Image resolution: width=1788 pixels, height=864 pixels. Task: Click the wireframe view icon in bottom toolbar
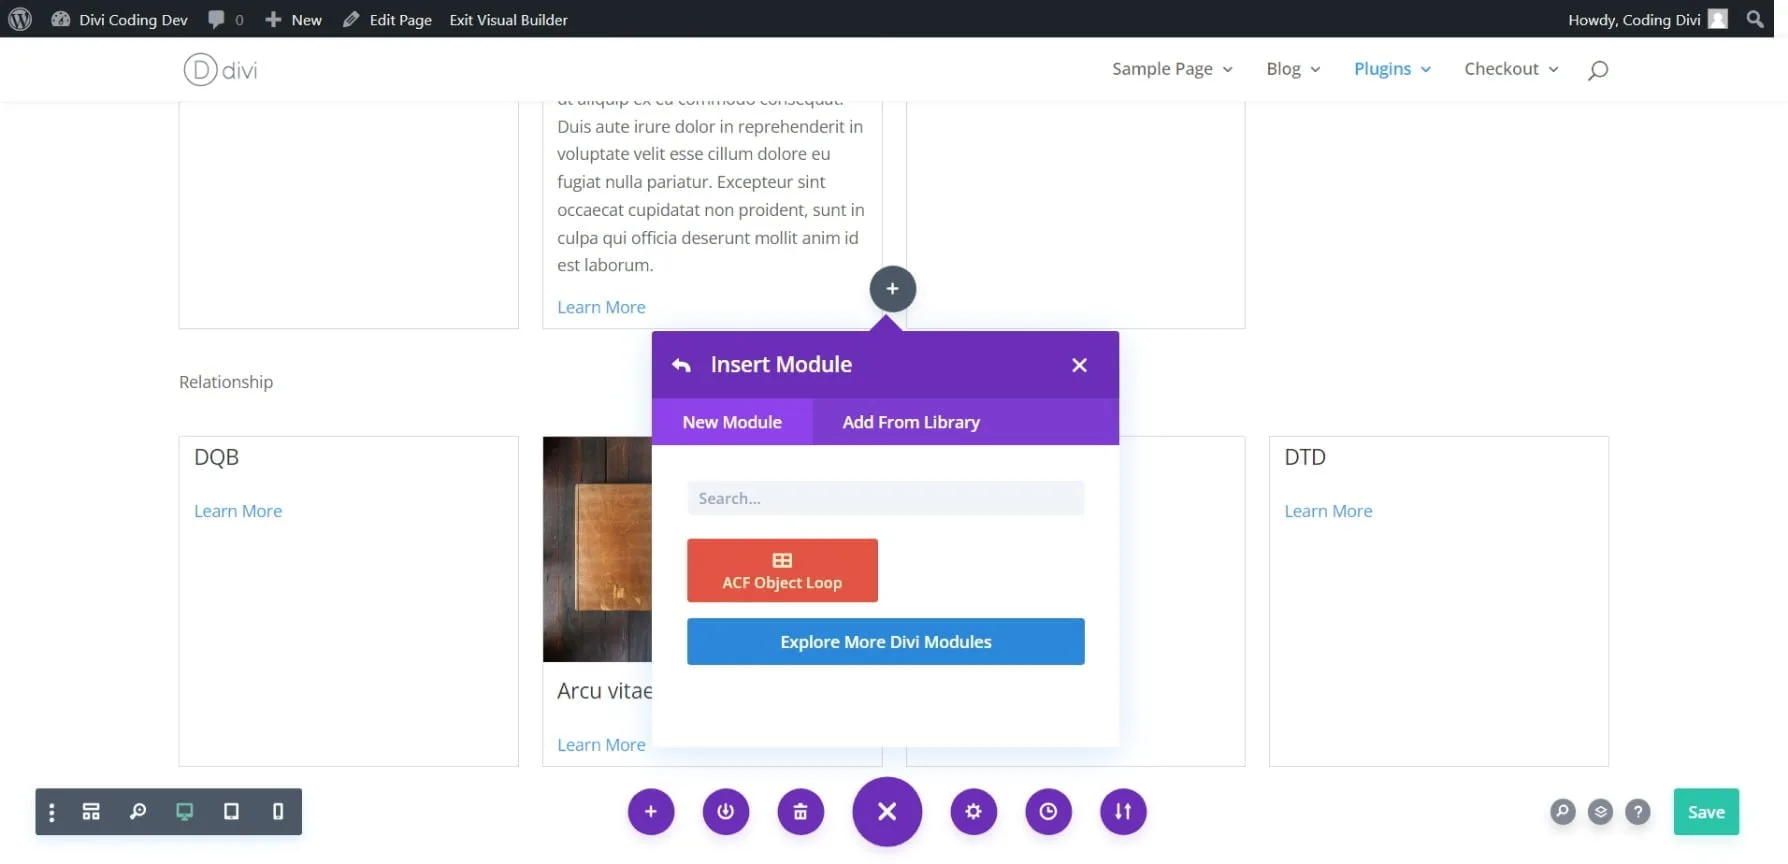(91, 811)
